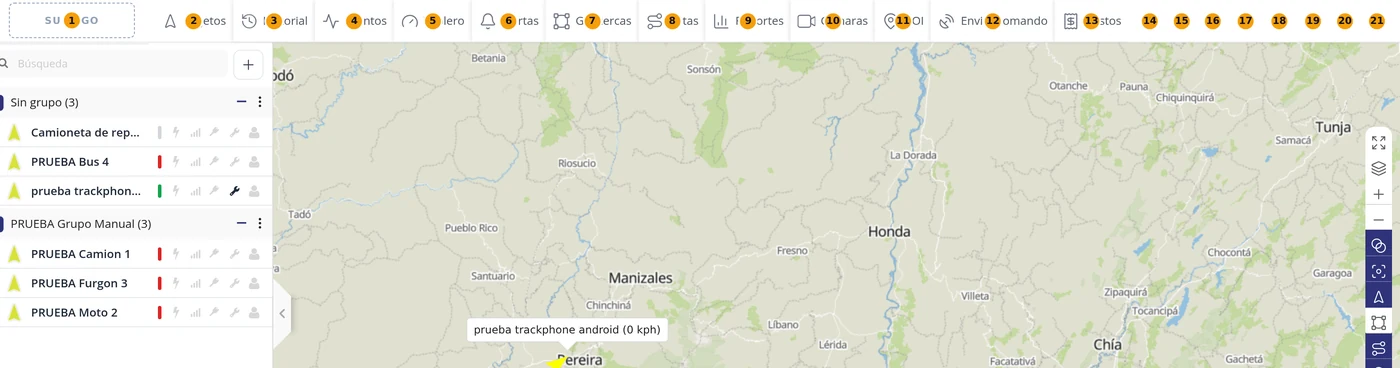Image resolution: width=1400 pixels, height=368 pixels.
Task: Click the signal icon on prueba trackphon... row
Action: 195,191
